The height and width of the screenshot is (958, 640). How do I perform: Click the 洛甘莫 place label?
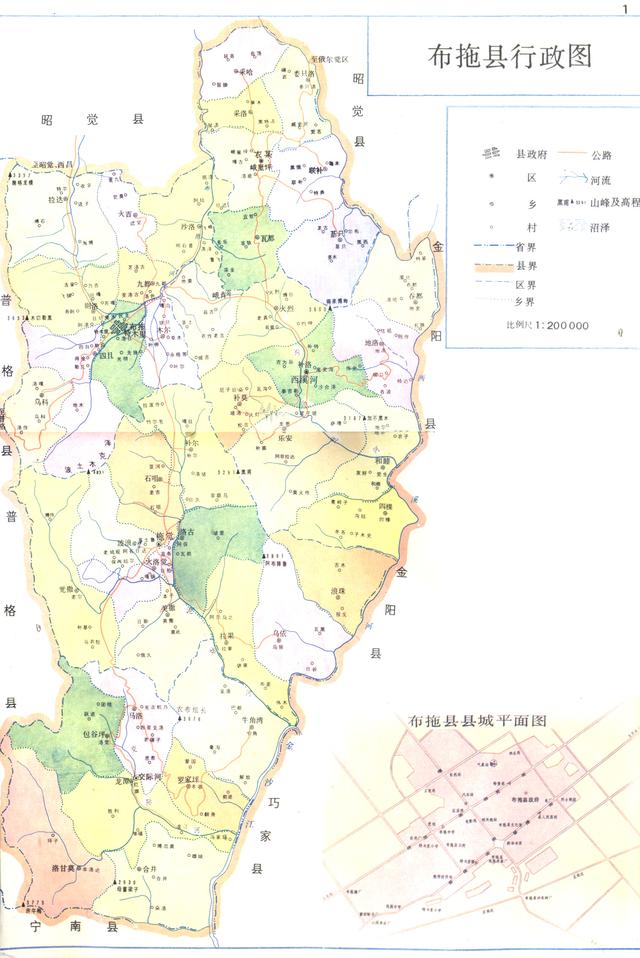[63, 868]
